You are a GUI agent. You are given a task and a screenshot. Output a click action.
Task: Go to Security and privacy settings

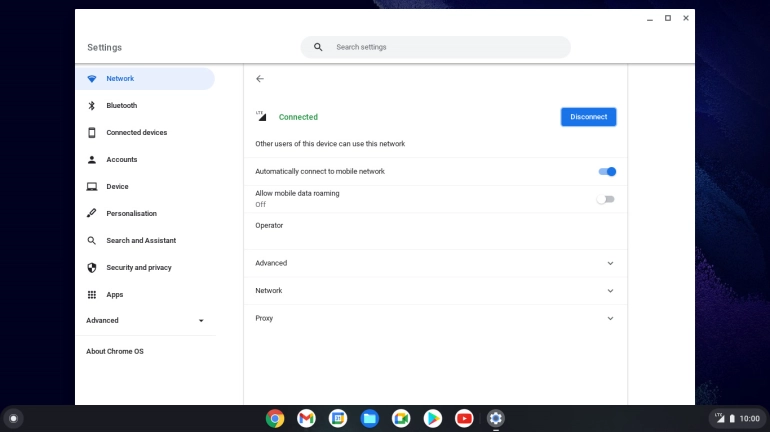[x=139, y=268]
